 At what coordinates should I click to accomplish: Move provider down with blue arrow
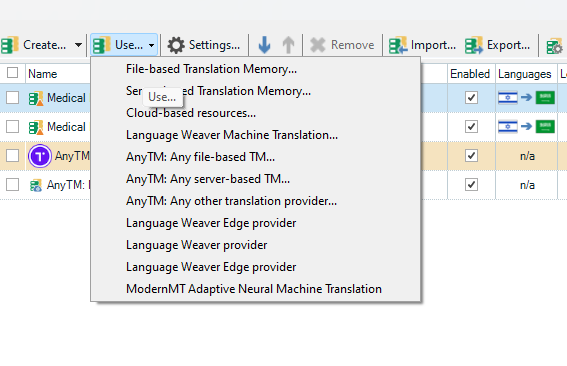pyautogui.click(x=264, y=45)
